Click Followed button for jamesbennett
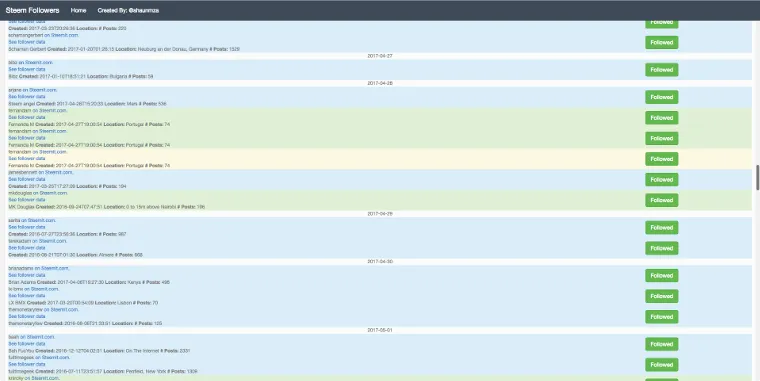The width and height of the screenshot is (760, 381). click(x=662, y=179)
